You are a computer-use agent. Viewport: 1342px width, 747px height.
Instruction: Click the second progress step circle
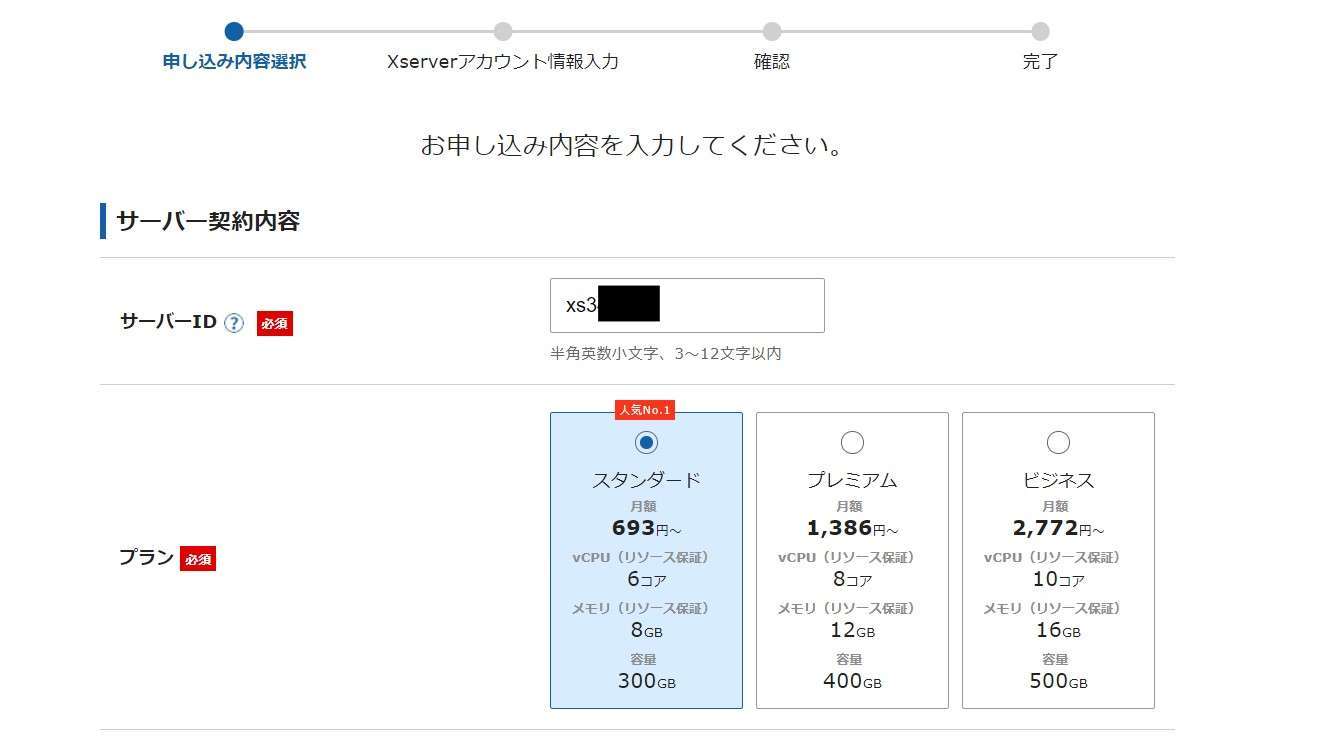click(503, 31)
